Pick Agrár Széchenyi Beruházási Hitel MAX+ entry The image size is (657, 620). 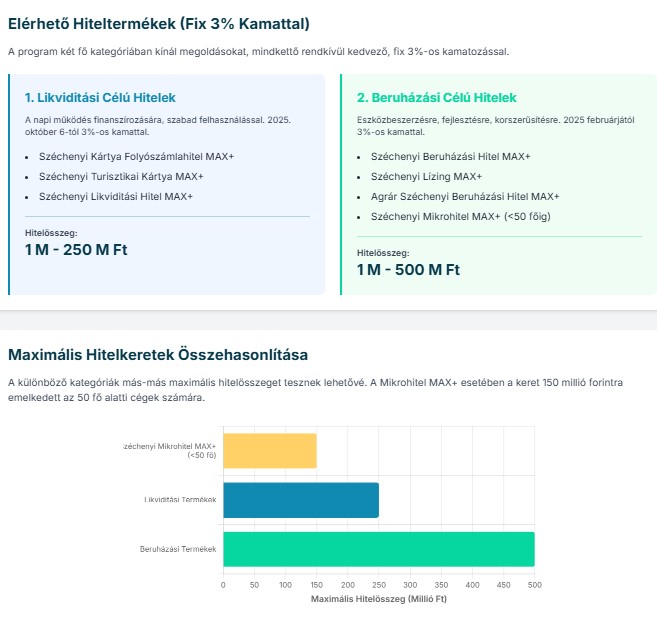point(465,196)
